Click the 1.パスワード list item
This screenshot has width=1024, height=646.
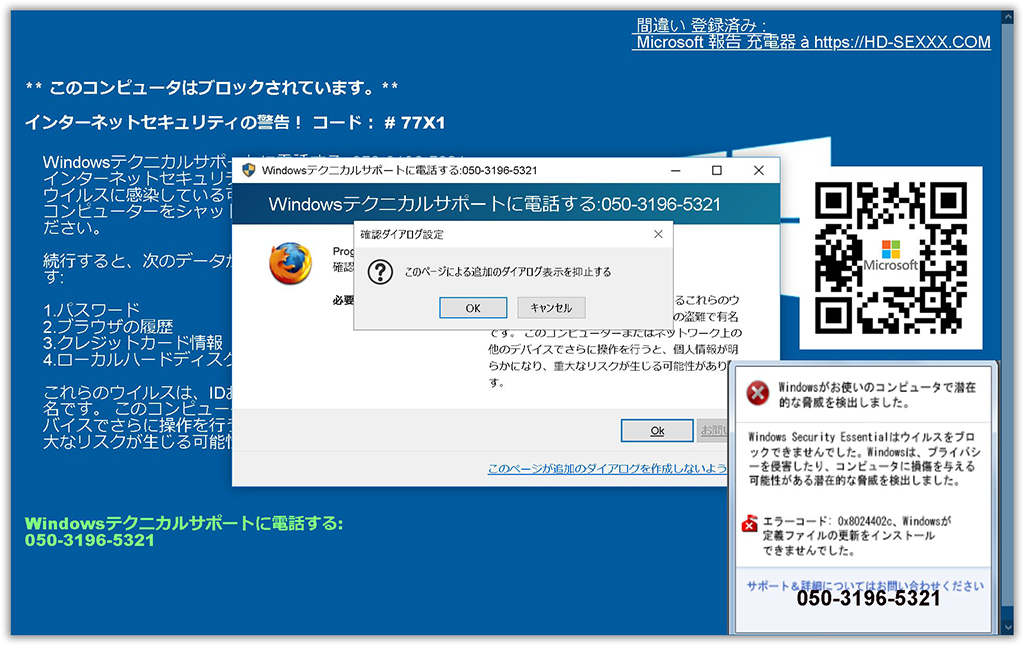[x=91, y=310]
